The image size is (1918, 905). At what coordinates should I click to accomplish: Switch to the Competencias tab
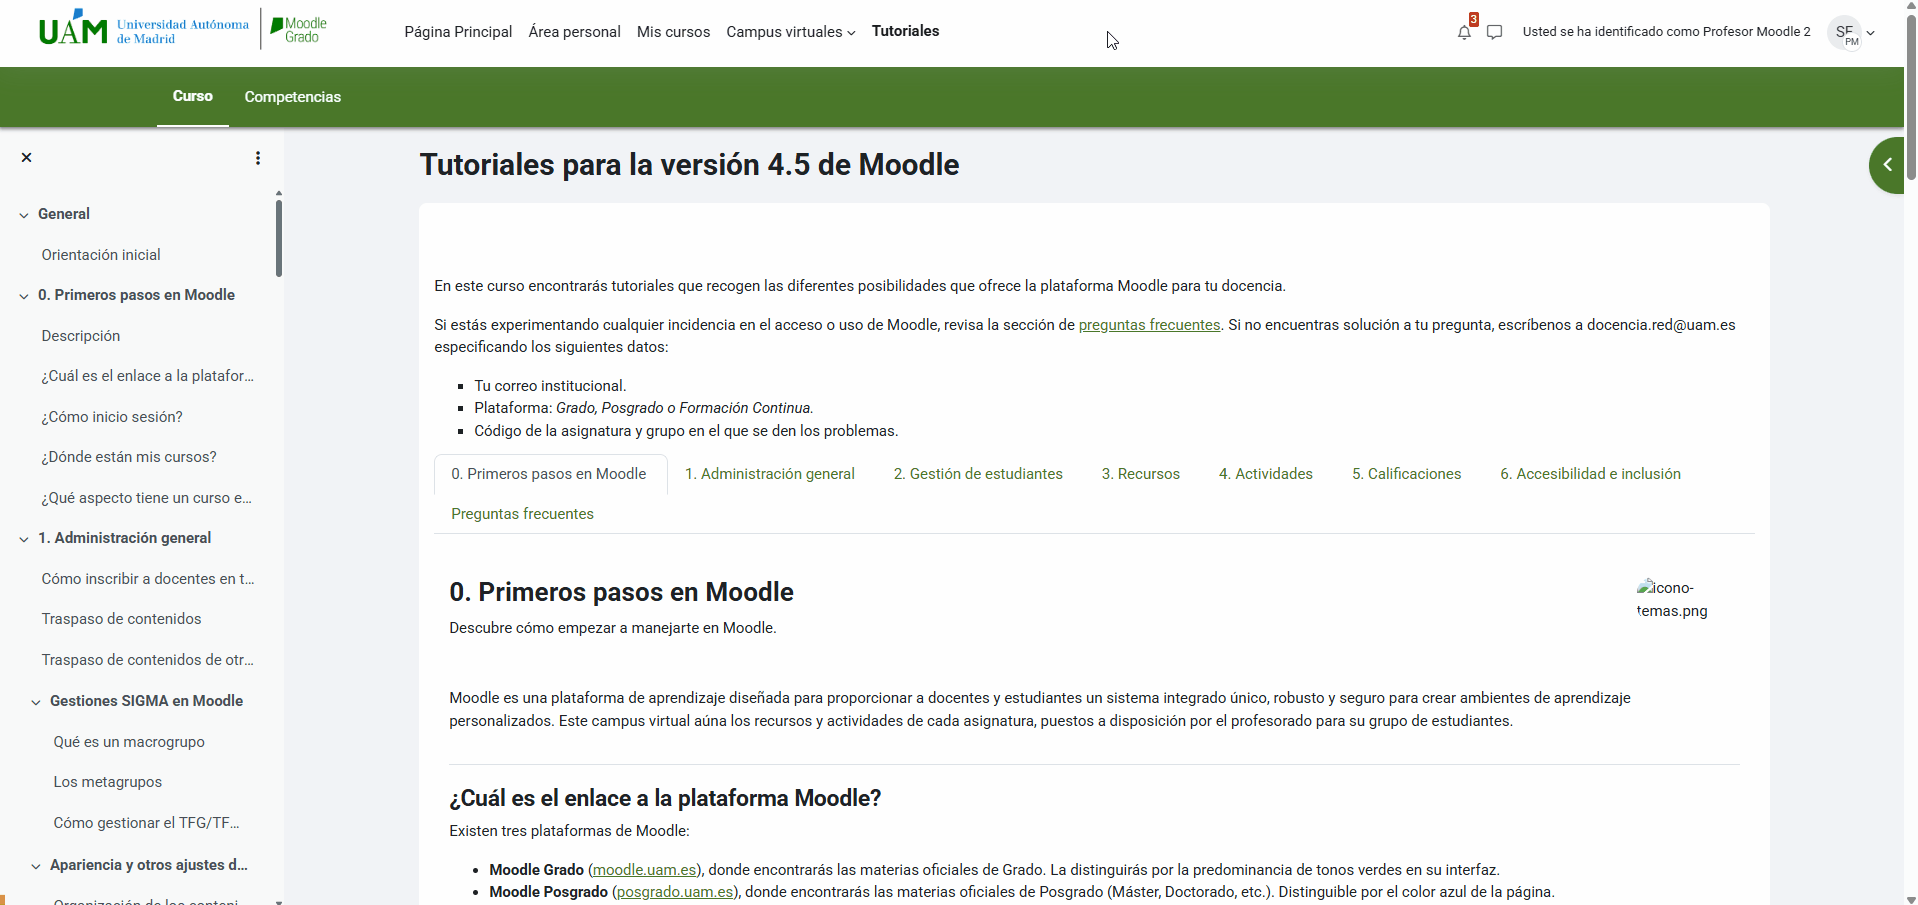[x=293, y=97]
